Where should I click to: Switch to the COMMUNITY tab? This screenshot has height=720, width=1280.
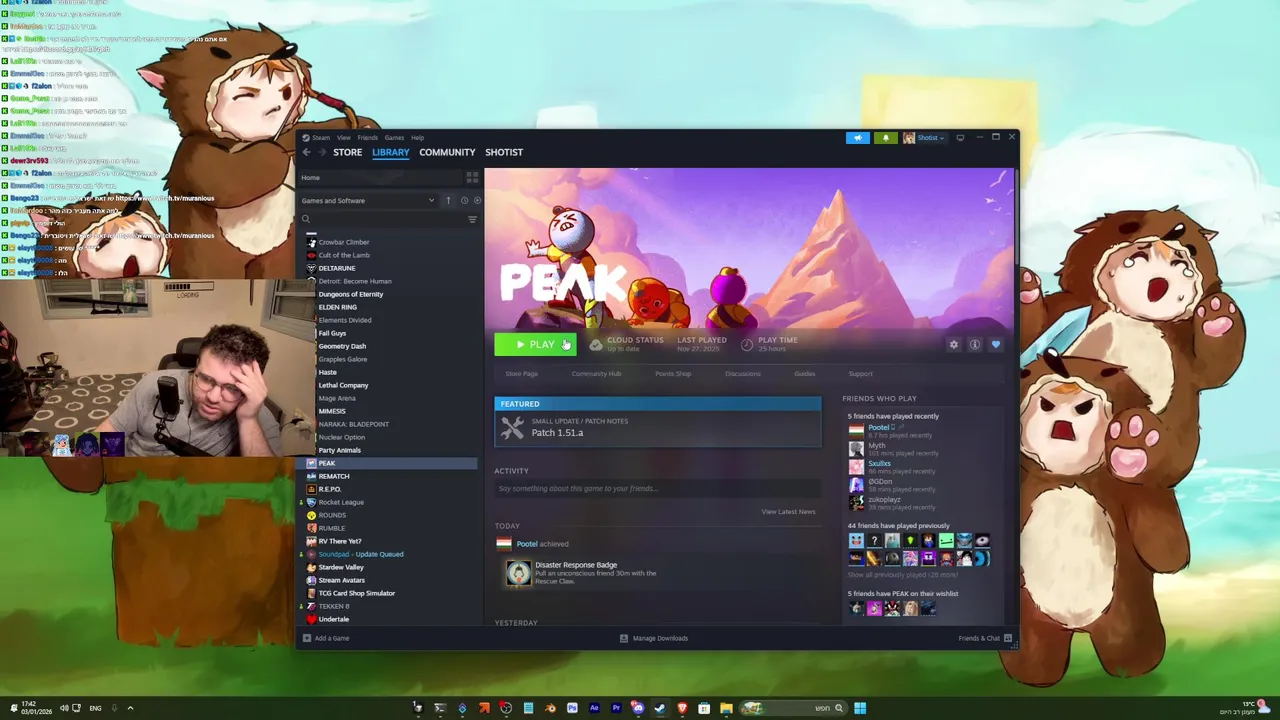[447, 152]
